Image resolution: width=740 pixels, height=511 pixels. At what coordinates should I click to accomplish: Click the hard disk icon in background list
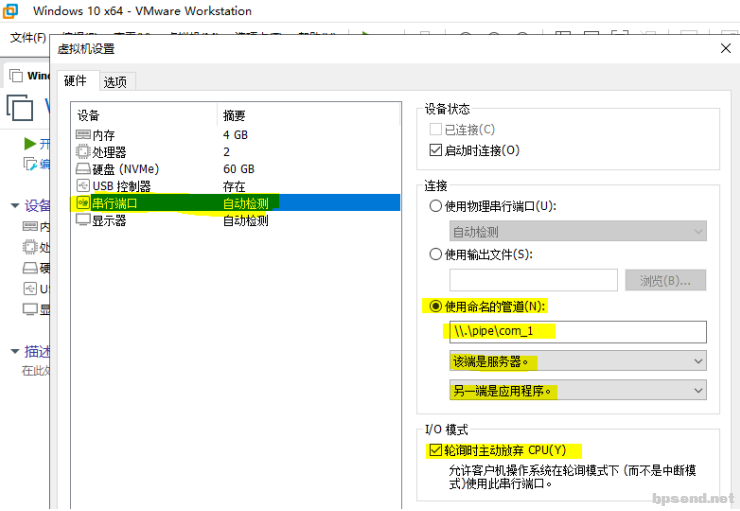click(x=30, y=268)
